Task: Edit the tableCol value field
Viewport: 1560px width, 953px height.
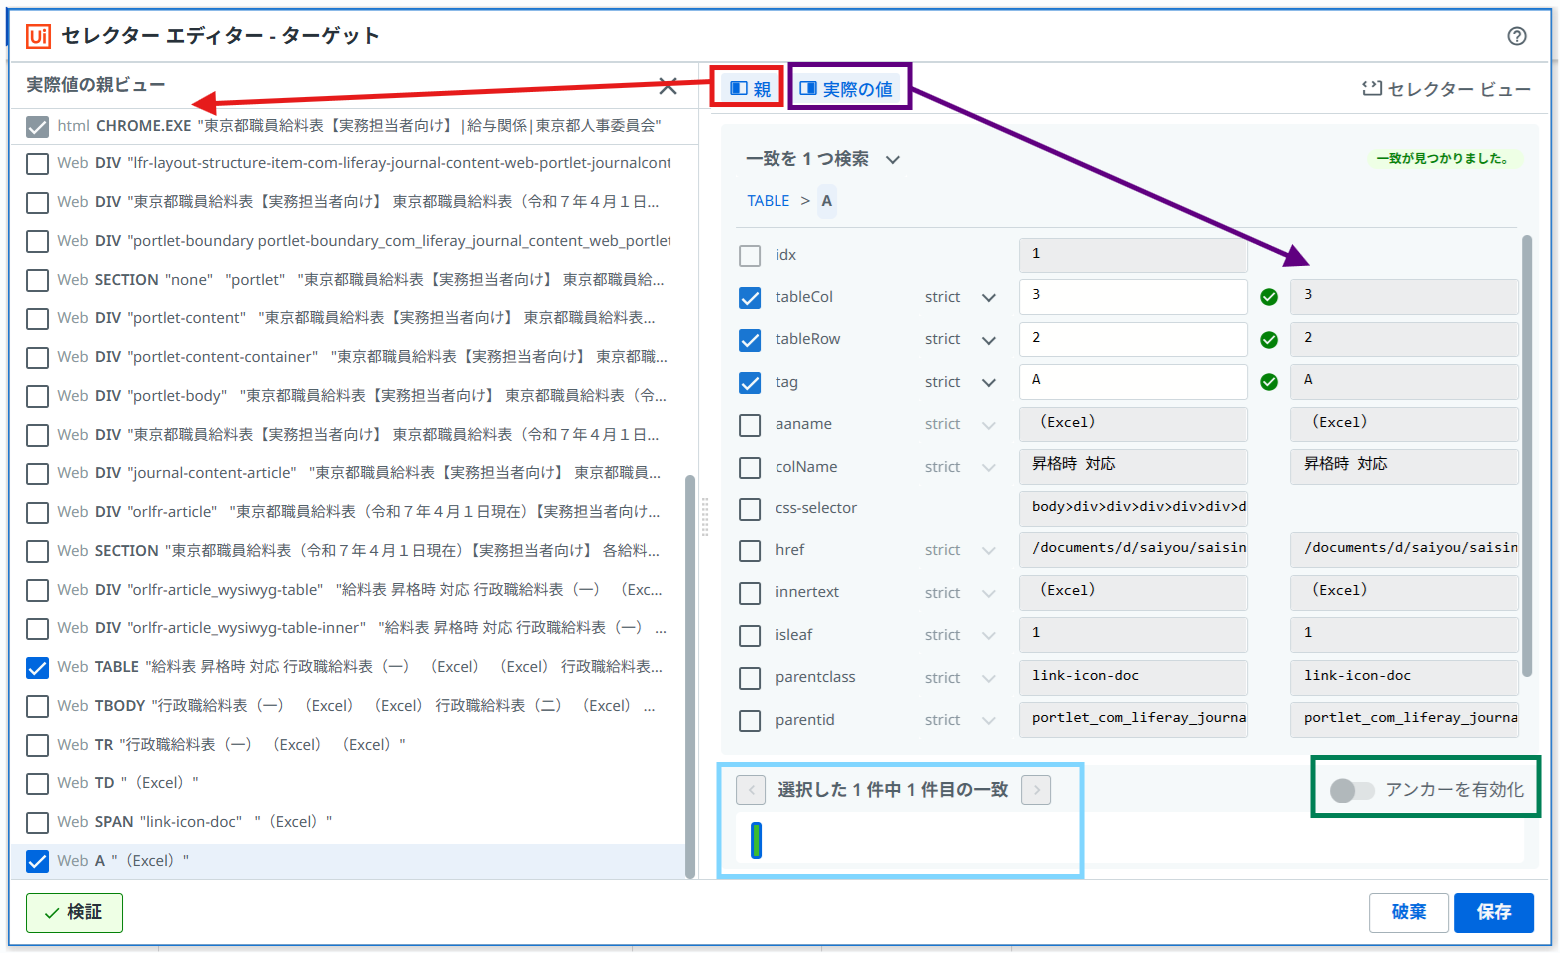Action: [1133, 297]
